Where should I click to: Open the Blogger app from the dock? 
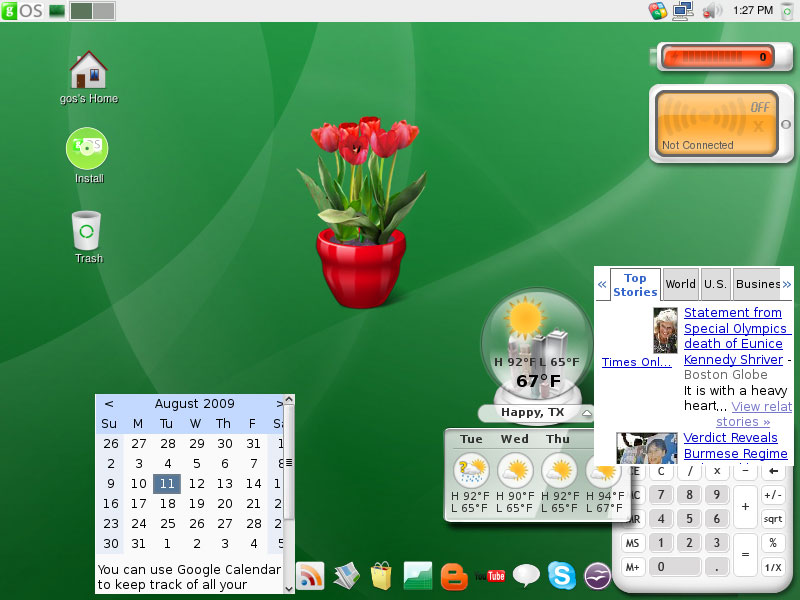point(452,575)
